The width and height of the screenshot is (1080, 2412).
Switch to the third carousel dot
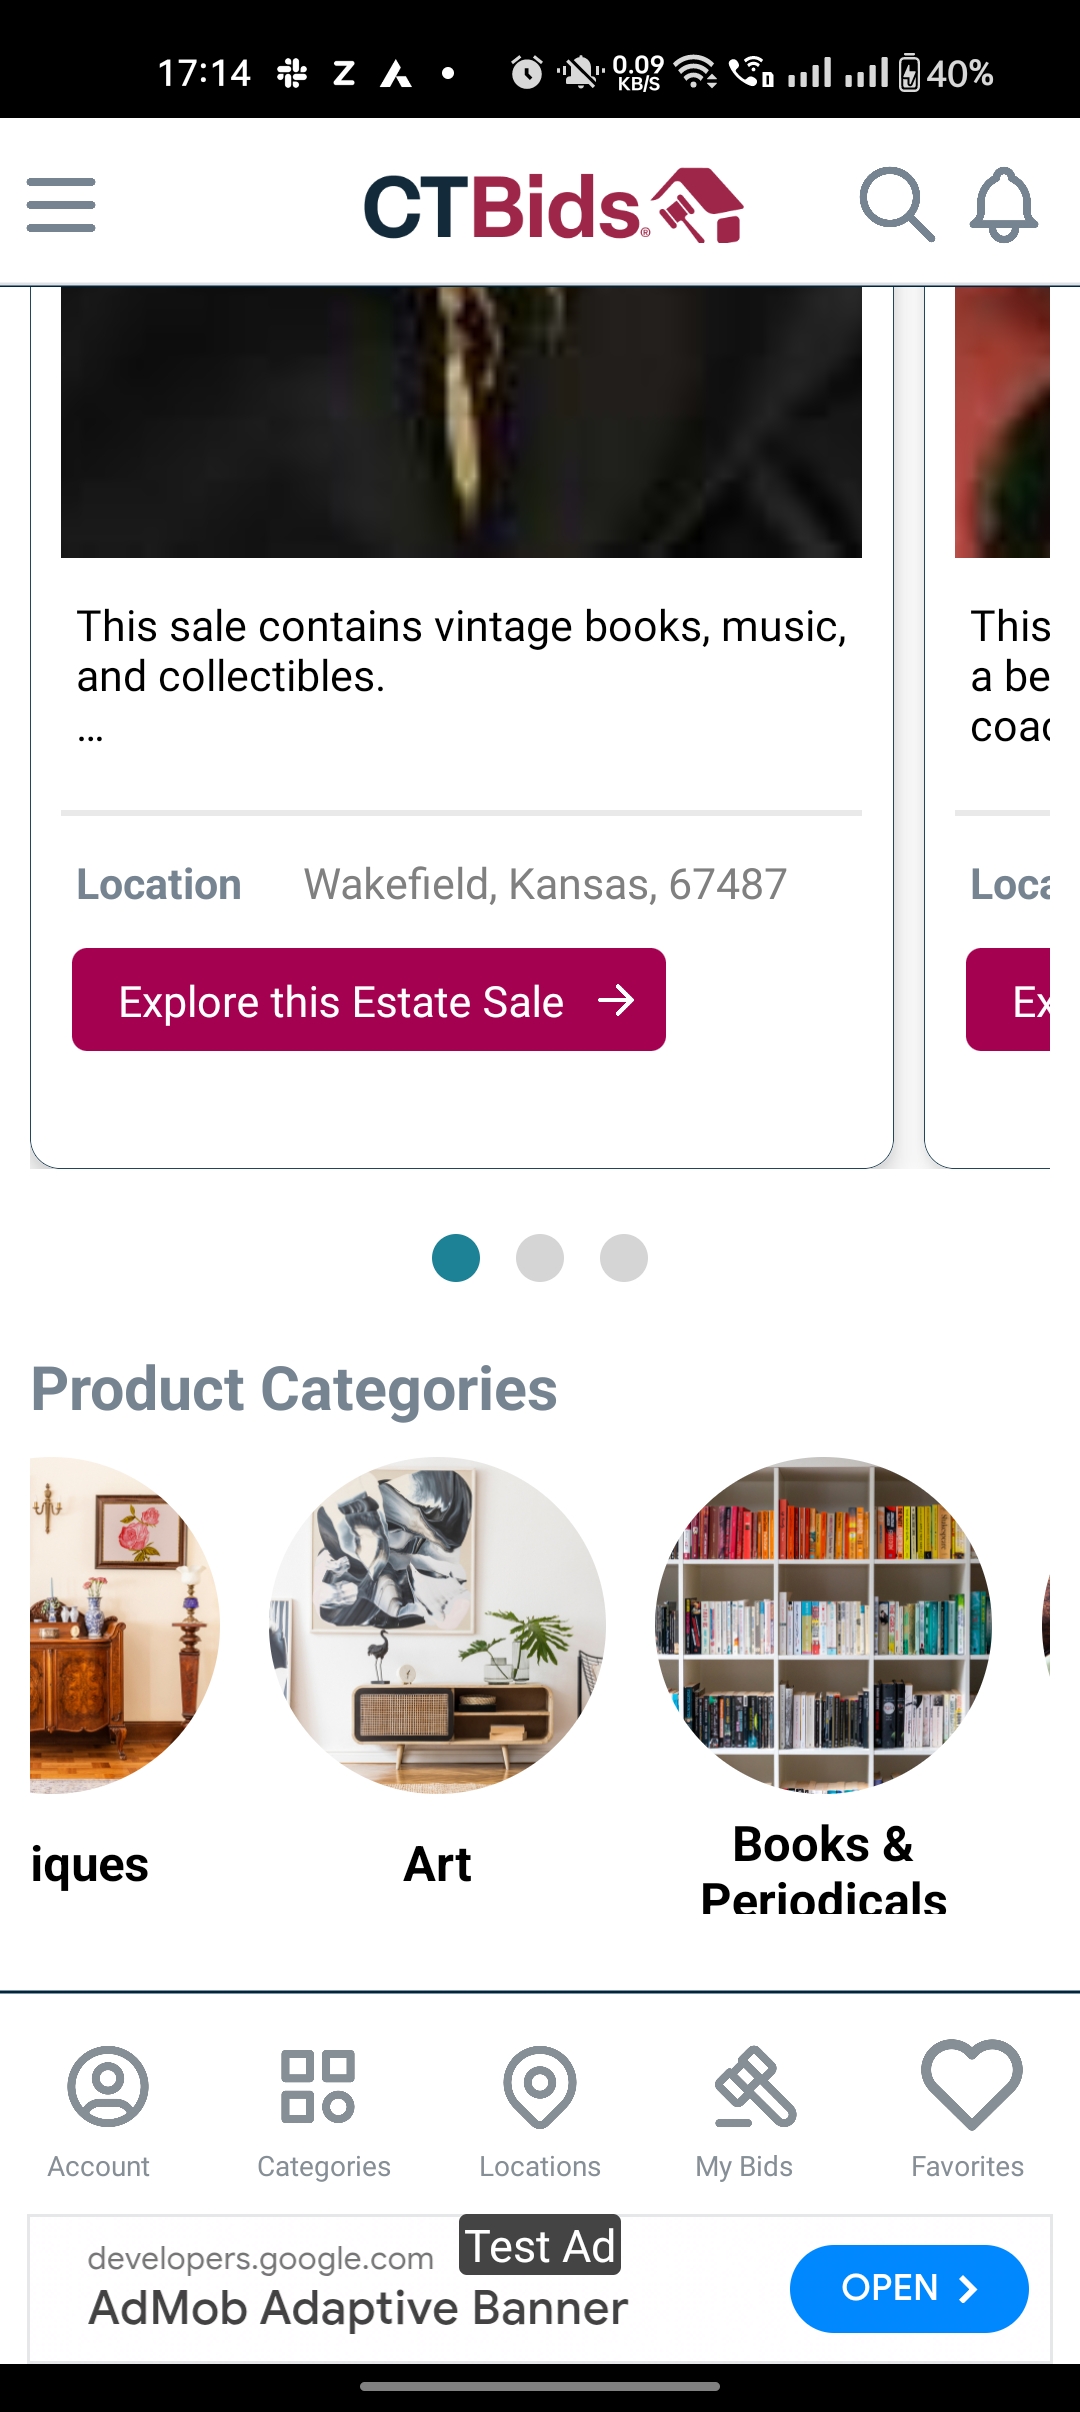624,1258
